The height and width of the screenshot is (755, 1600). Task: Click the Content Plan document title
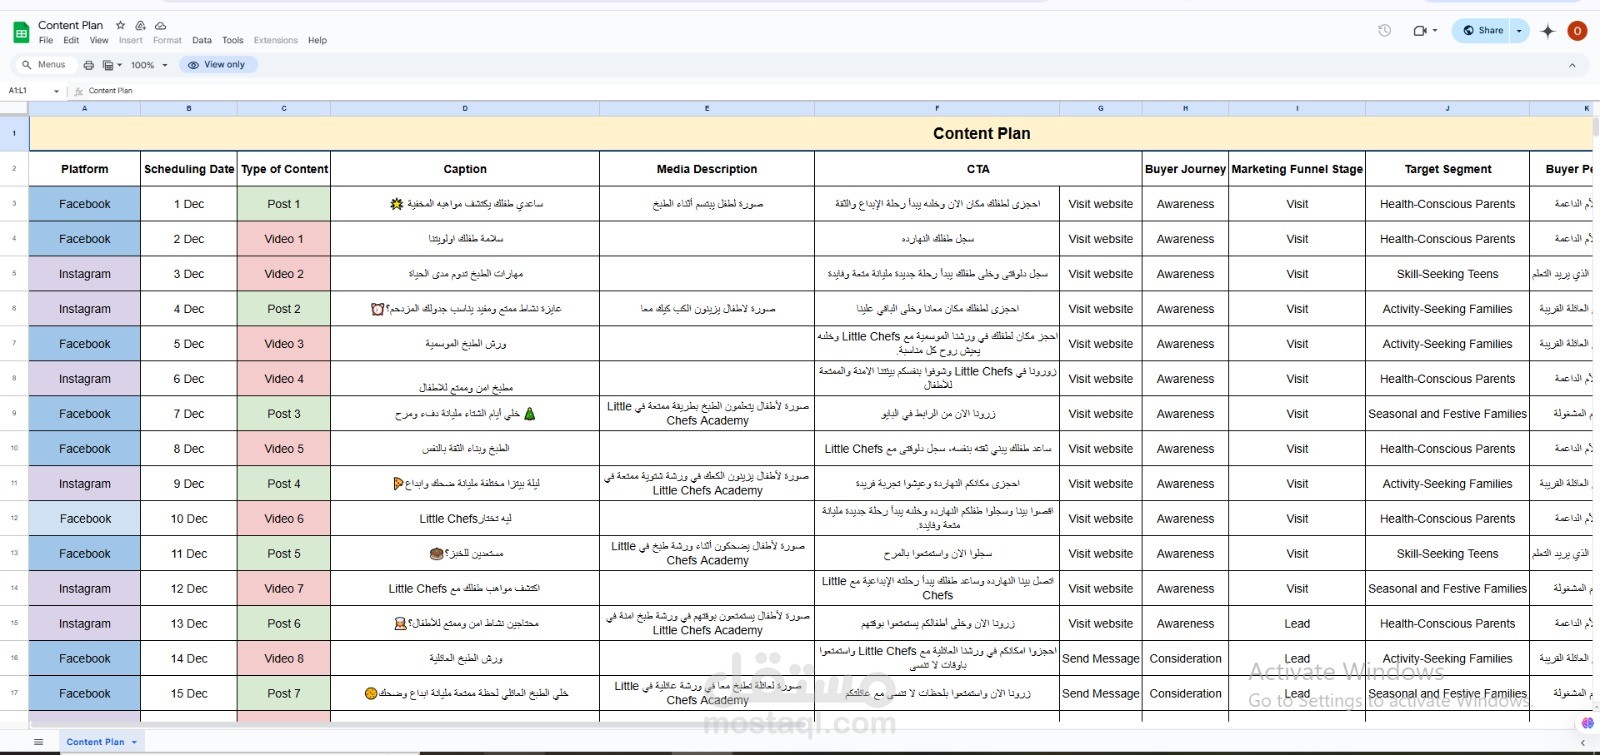pyautogui.click(x=70, y=25)
